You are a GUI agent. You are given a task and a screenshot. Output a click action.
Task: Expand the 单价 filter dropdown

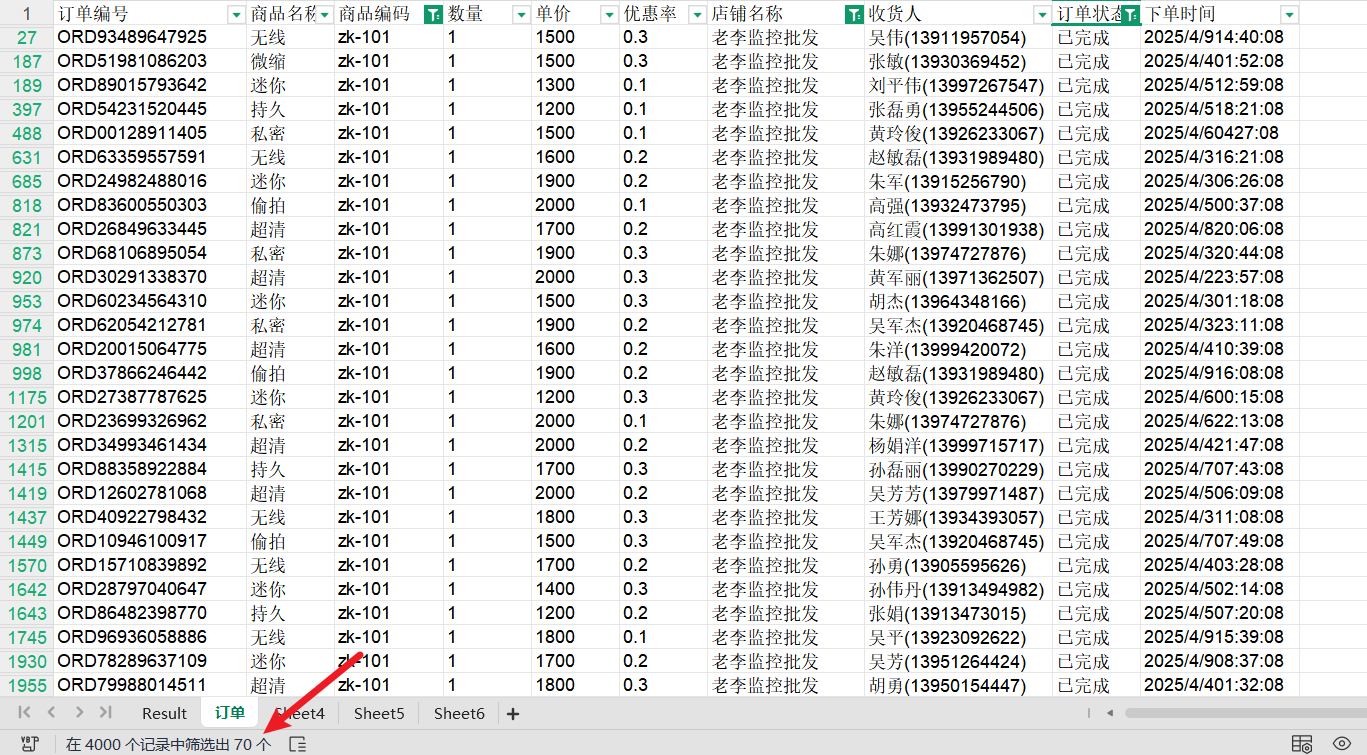[608, 14]
